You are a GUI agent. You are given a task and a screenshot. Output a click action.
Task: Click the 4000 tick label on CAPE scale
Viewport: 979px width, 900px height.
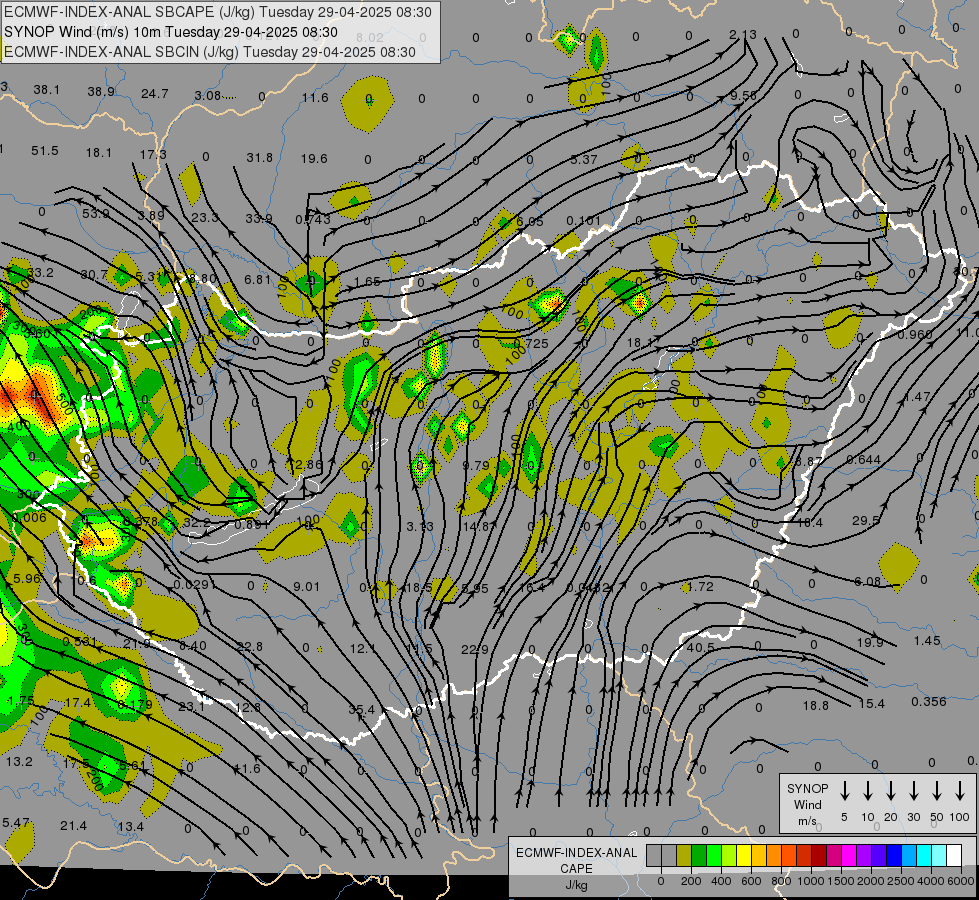931,881
